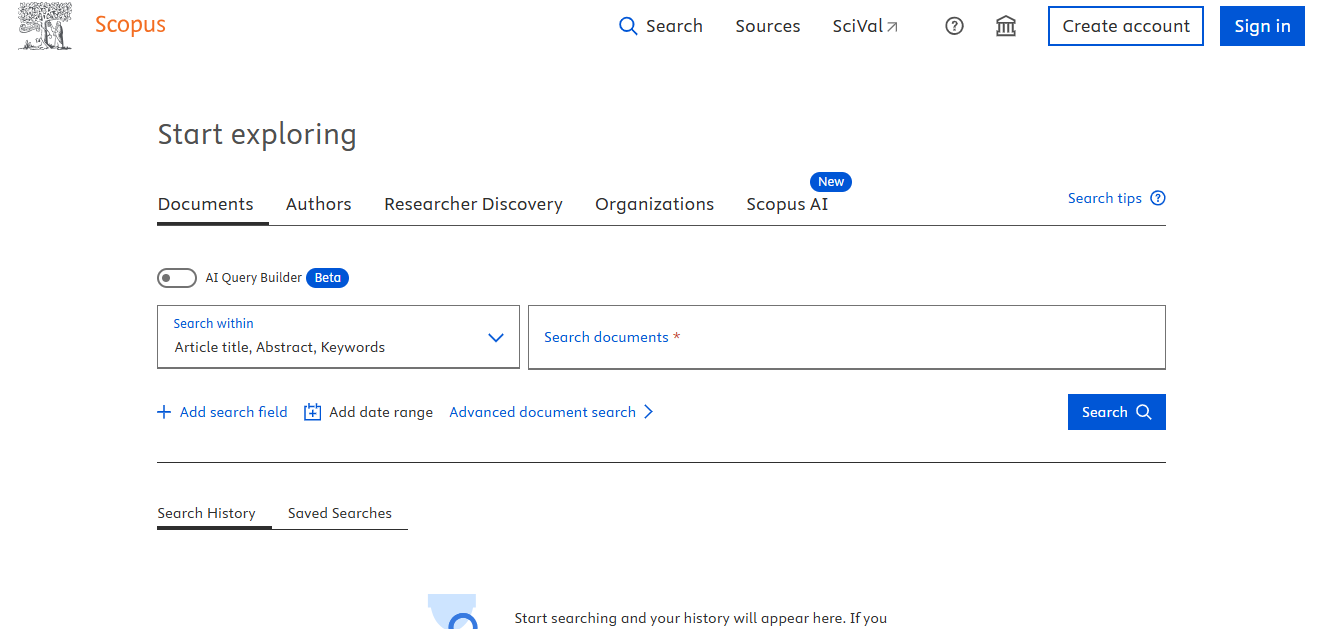Open the help question mark icon
The width and height of the screenshot is (1328, 629).
pyautogui.click(x=954, y=27)
